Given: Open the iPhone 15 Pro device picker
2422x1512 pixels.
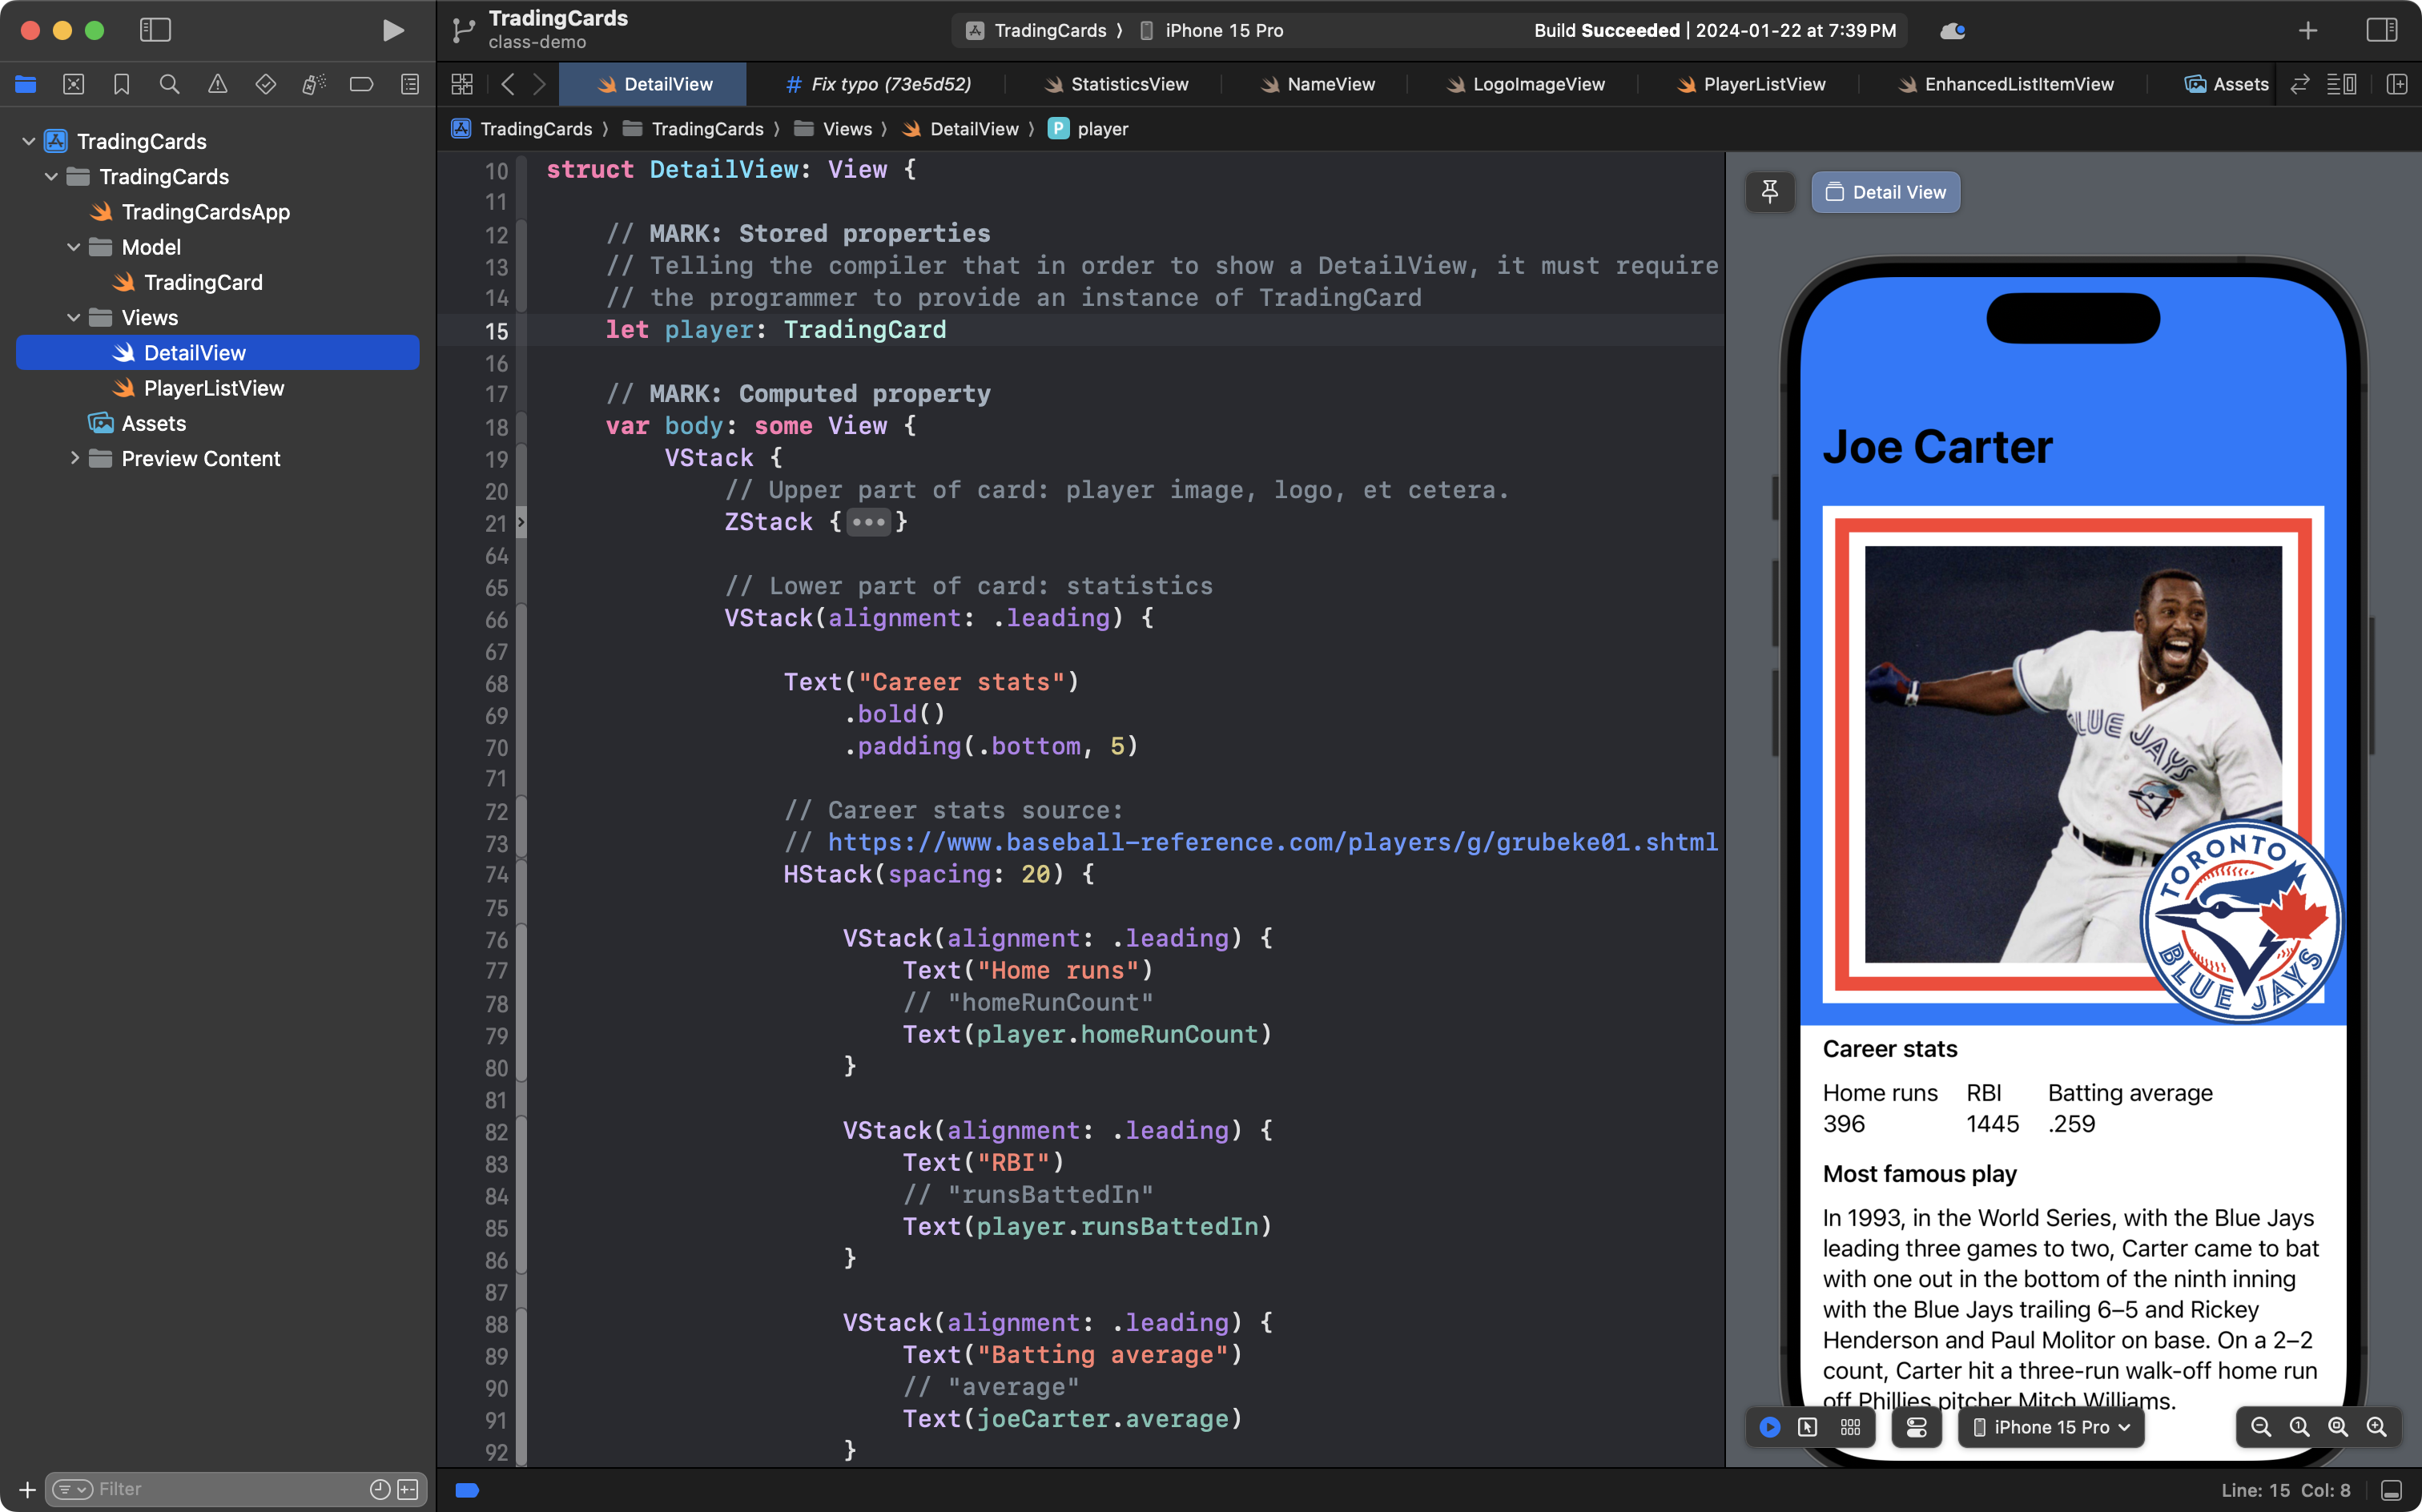Looking at the screenshot, I should 2049,1427.
